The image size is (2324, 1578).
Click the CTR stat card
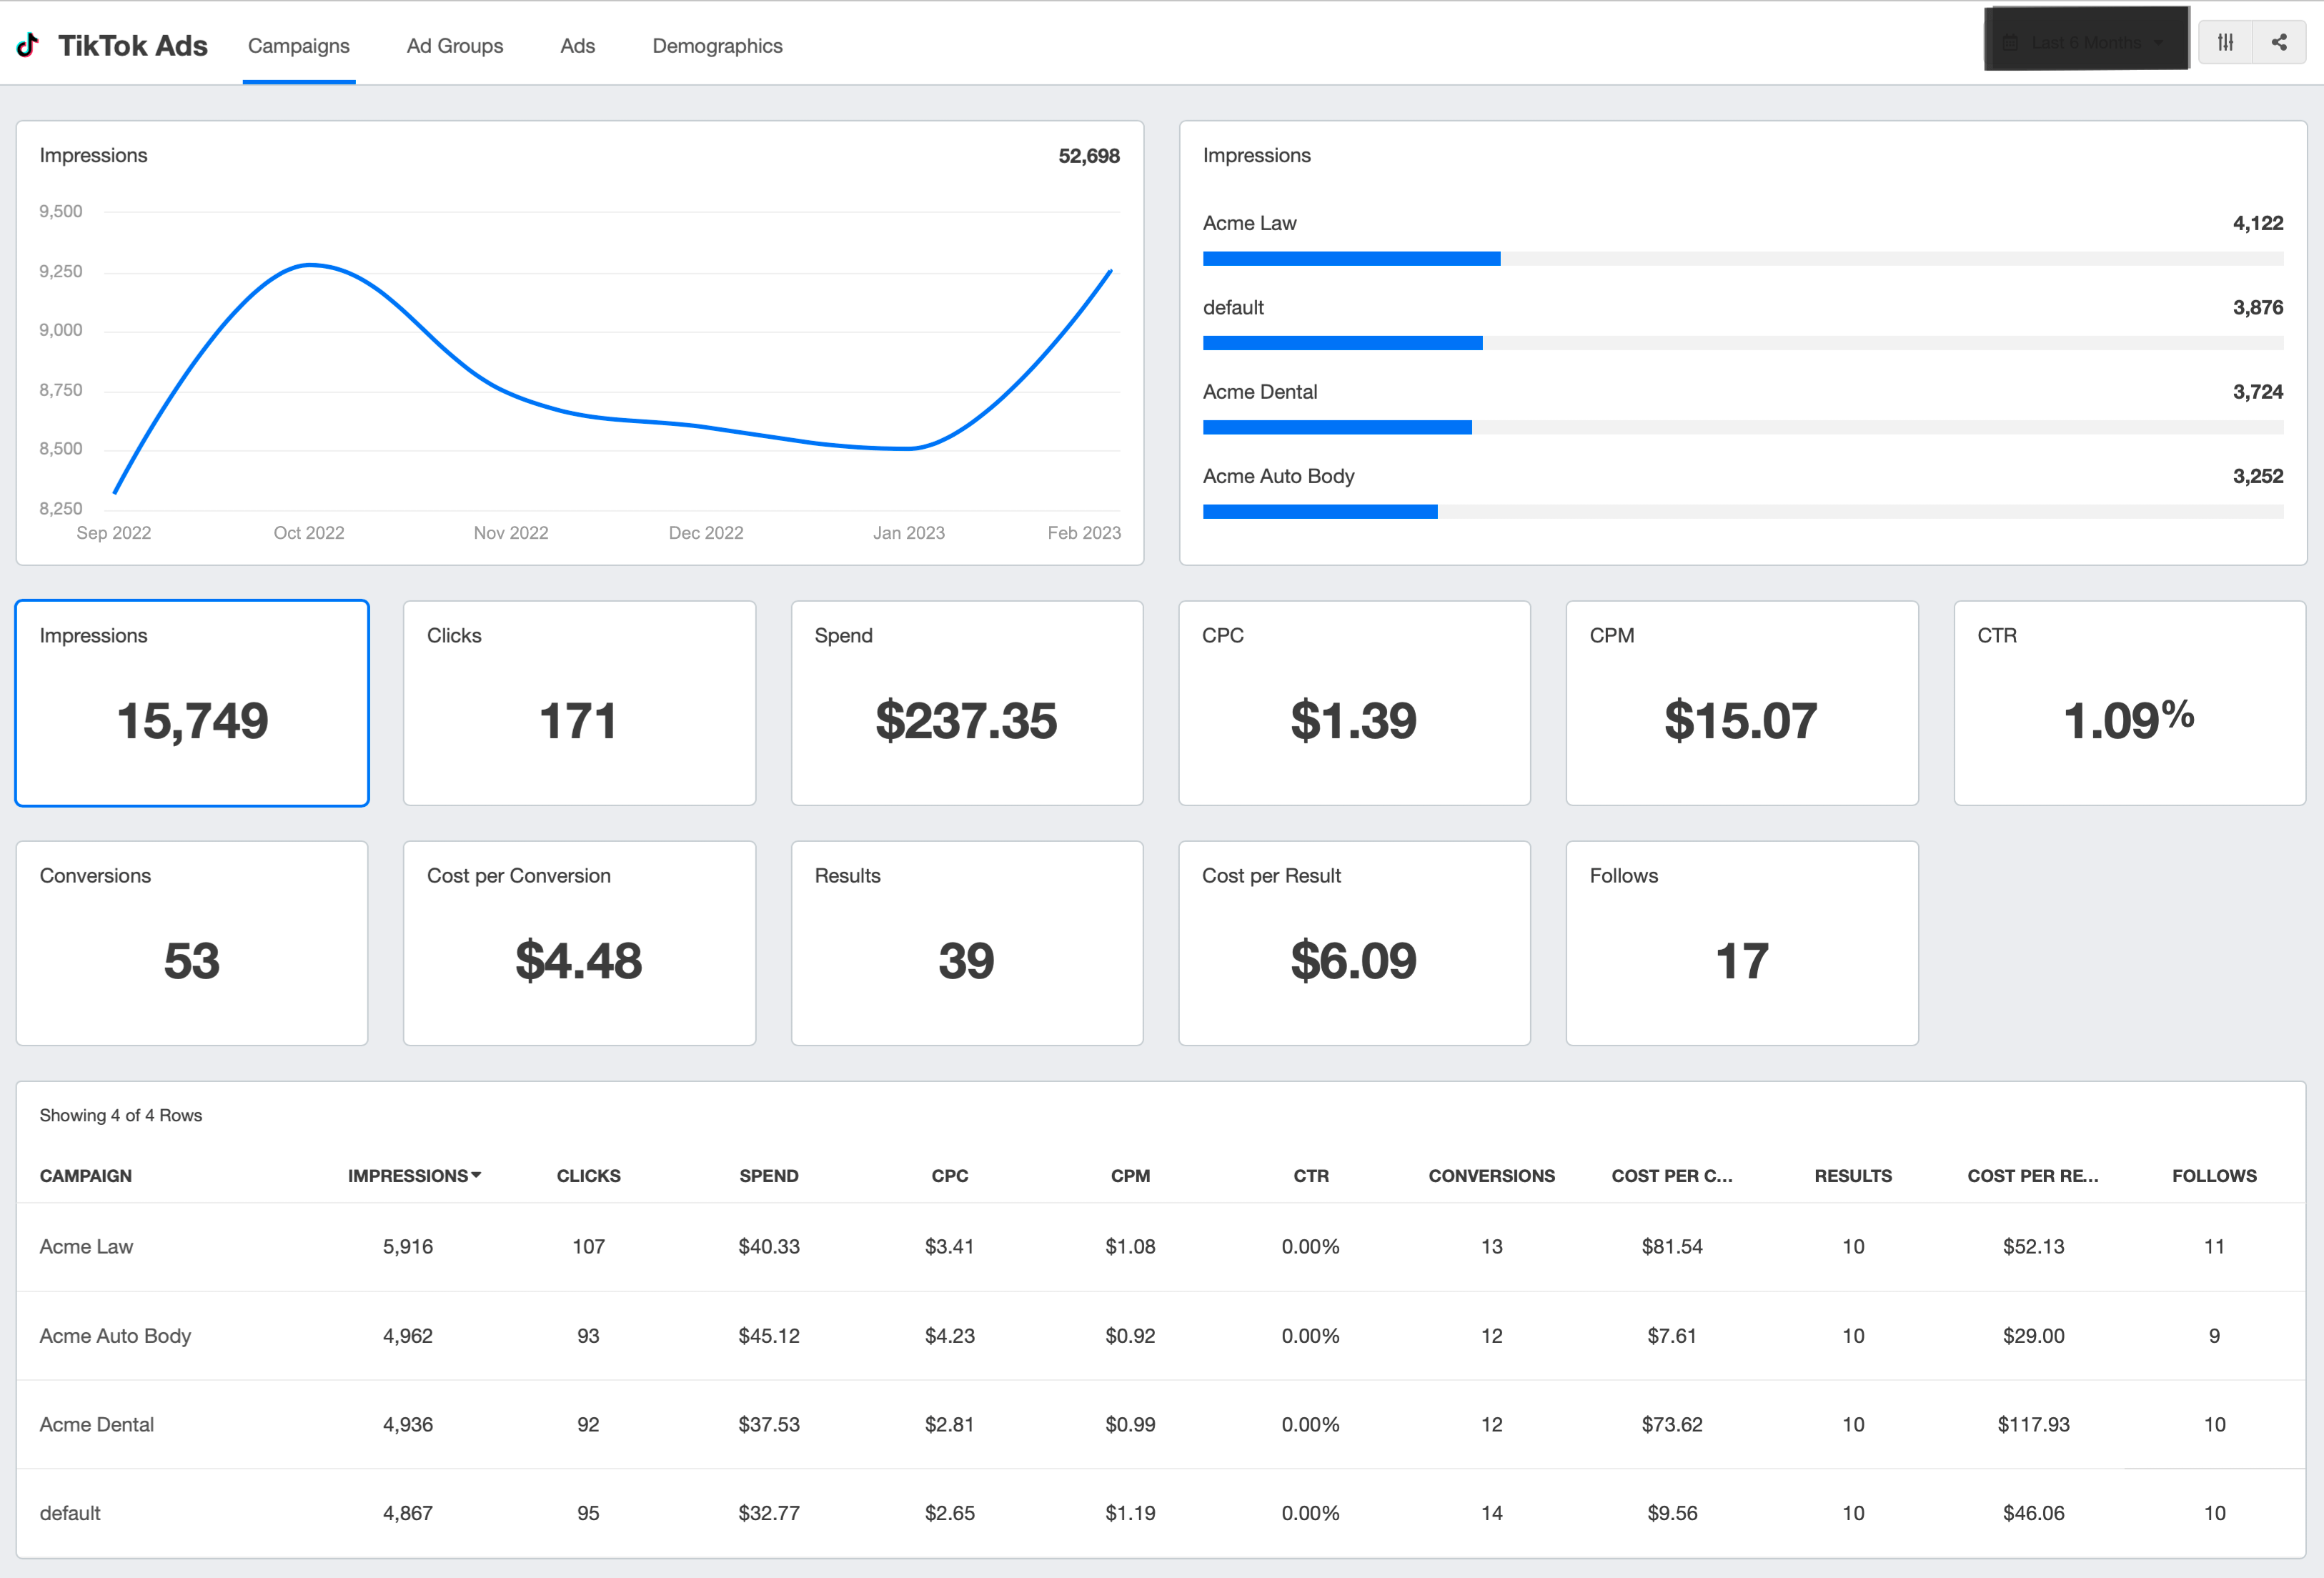pos(2129,703)
